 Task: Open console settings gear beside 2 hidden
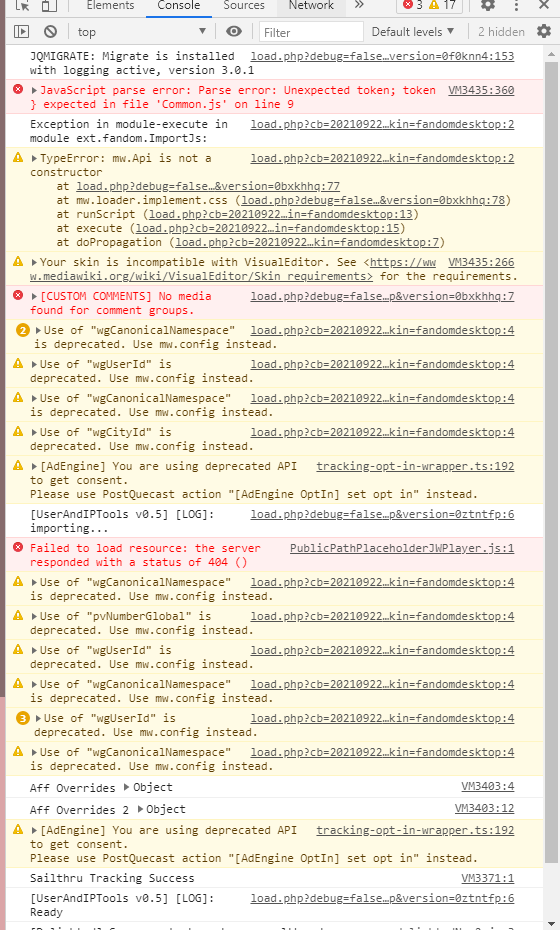pos(544,31)
